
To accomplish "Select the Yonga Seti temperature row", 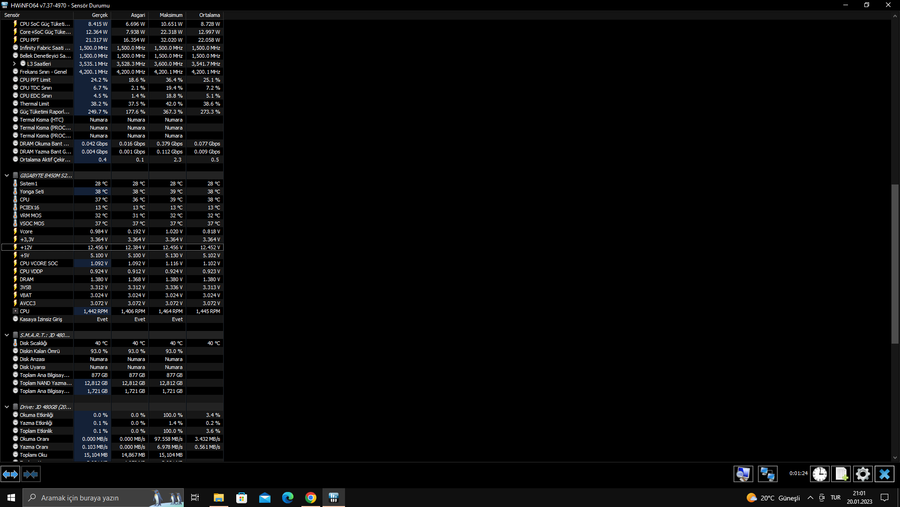I will pos(112,191).
